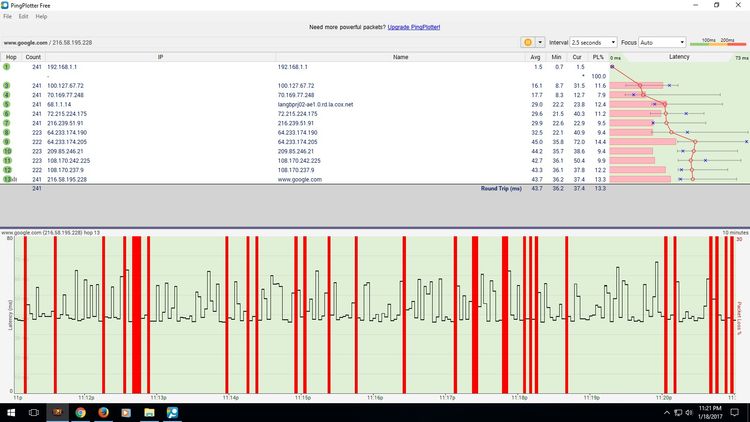
Task: Select www.google.com in the Name column
Action: pyautogui.click(x=299, y=179)
